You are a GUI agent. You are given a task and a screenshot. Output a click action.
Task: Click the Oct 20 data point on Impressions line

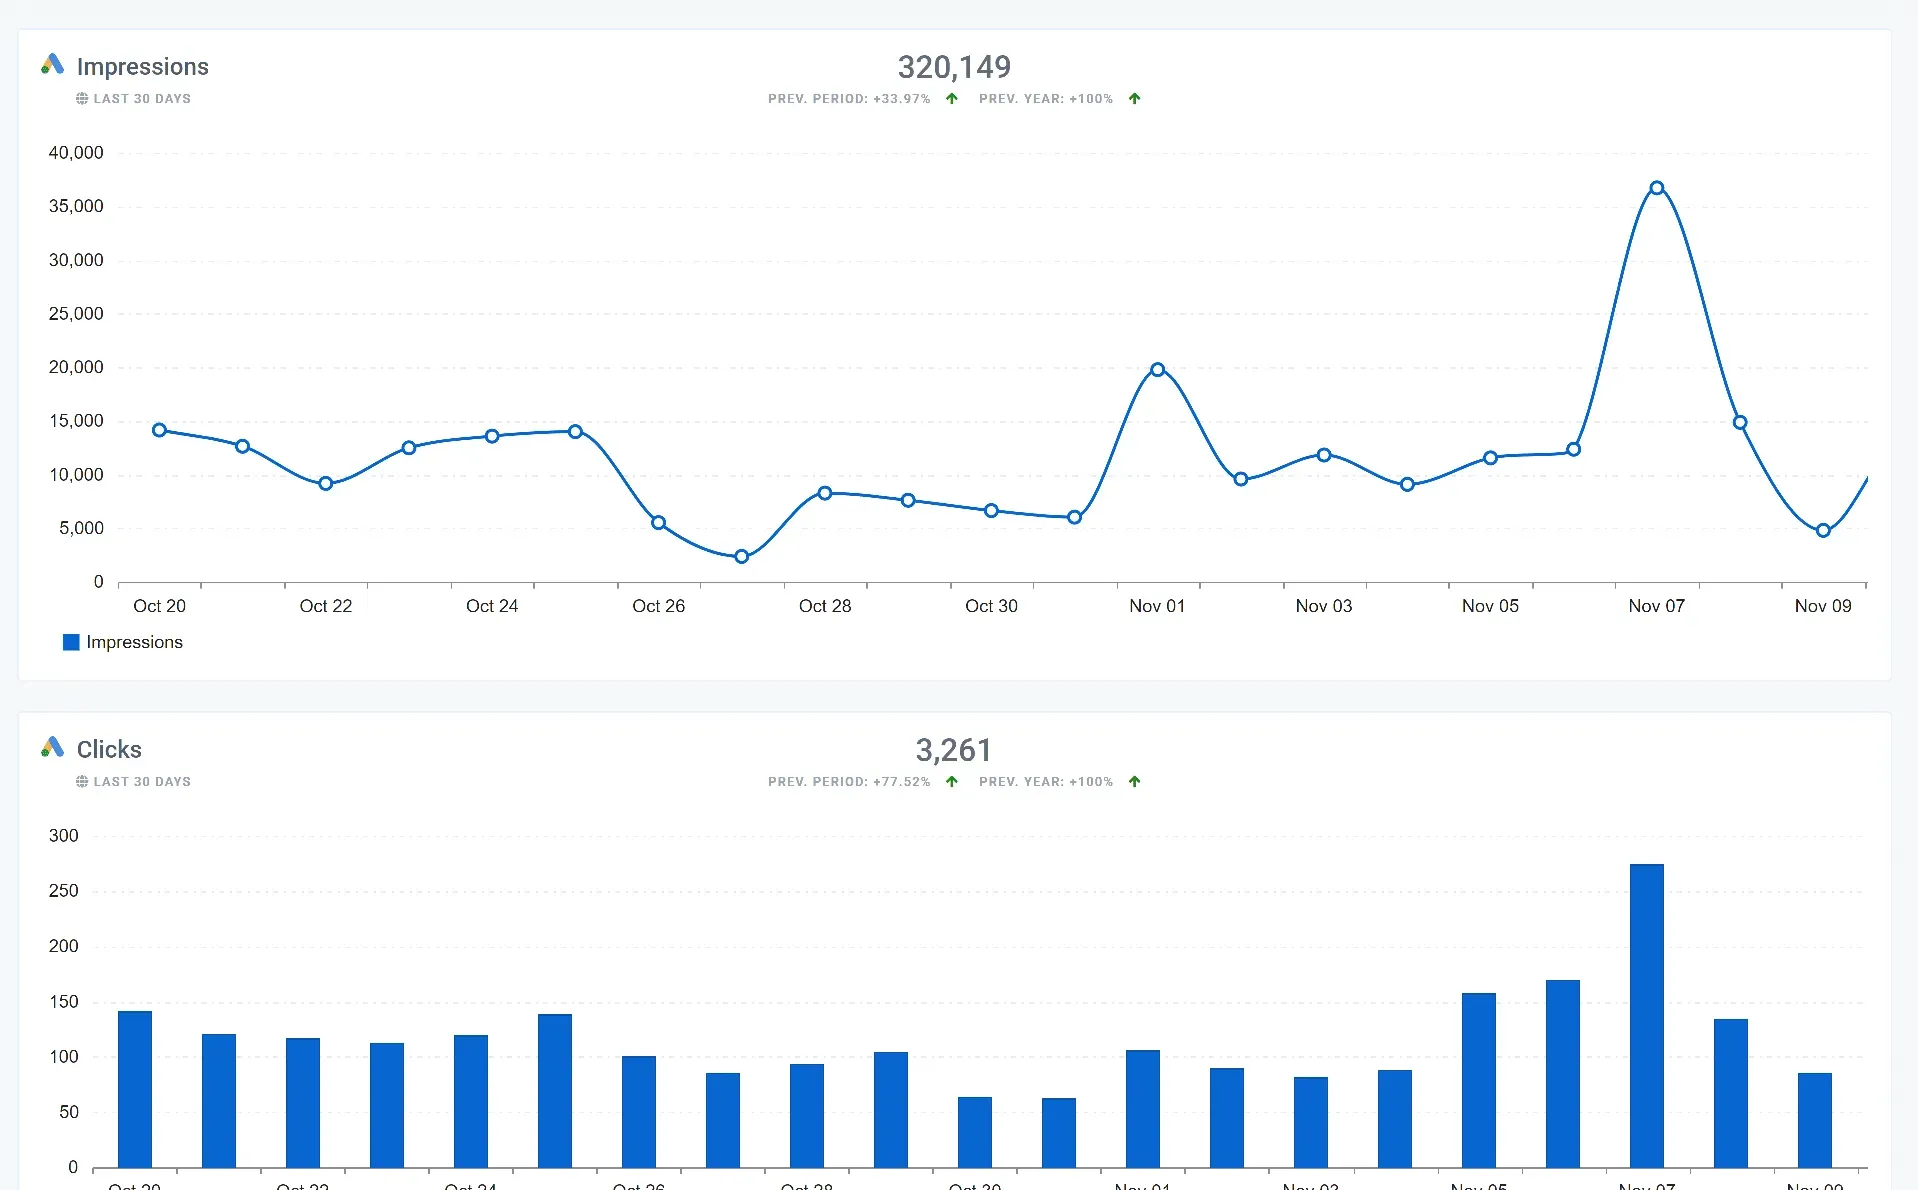tap(159, 430)
